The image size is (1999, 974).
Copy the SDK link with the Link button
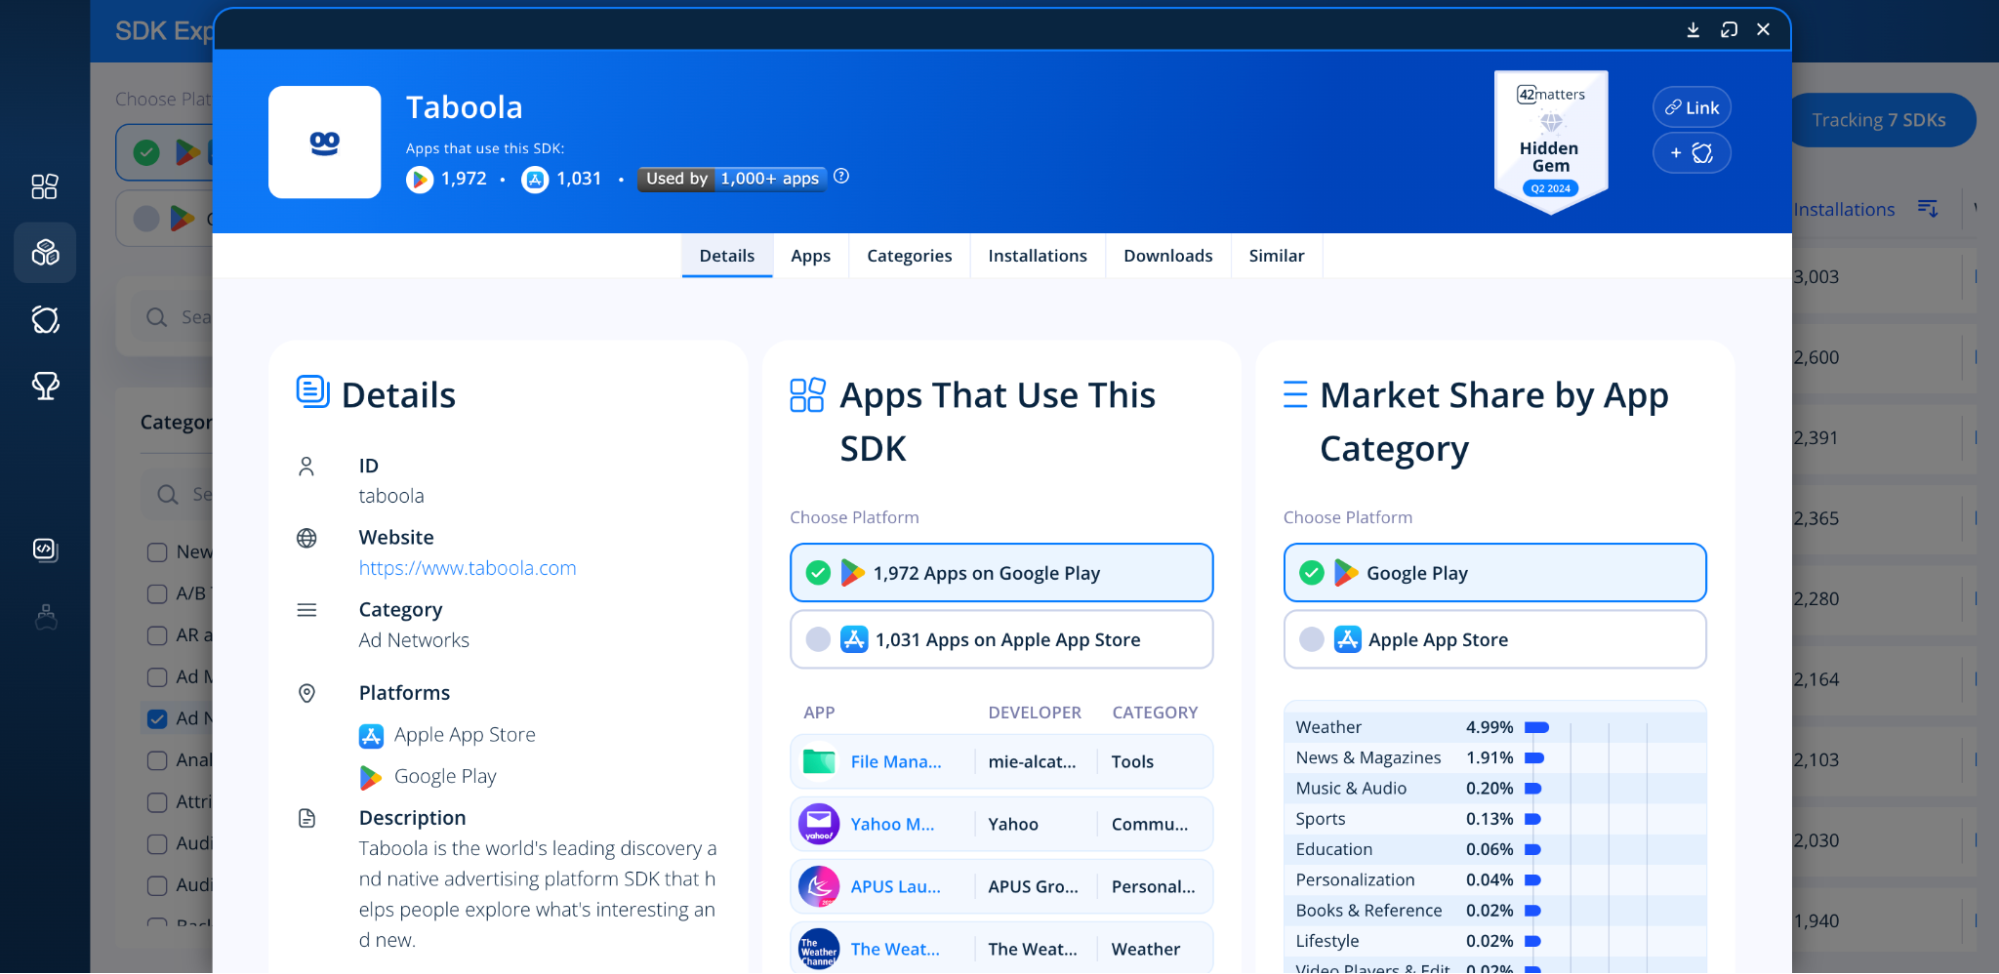click(1692, 107)
